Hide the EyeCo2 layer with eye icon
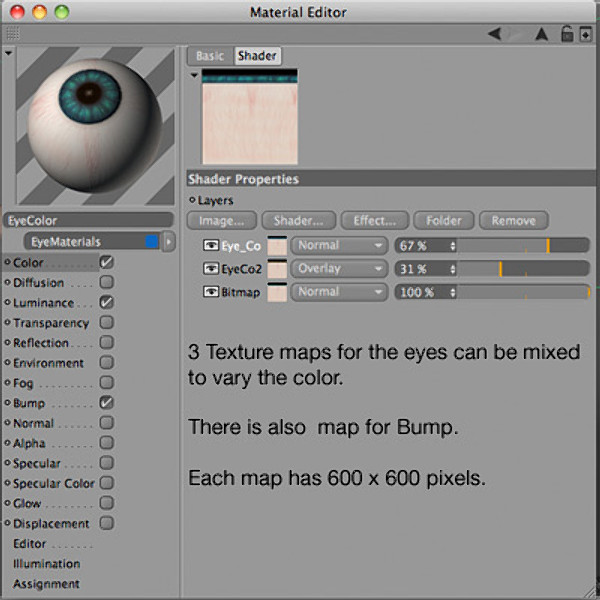The image size is (600, 600). pyautogui.click(x=211, y=269)
